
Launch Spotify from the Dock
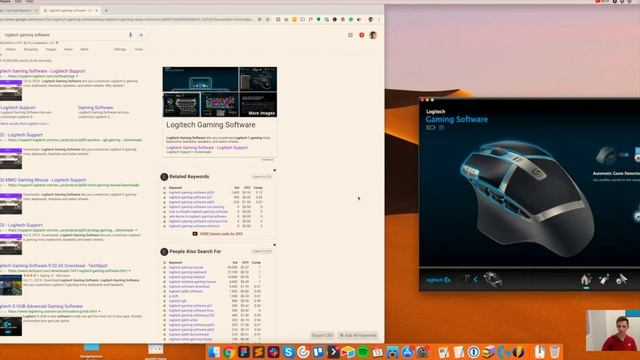[x=363, y=352]
